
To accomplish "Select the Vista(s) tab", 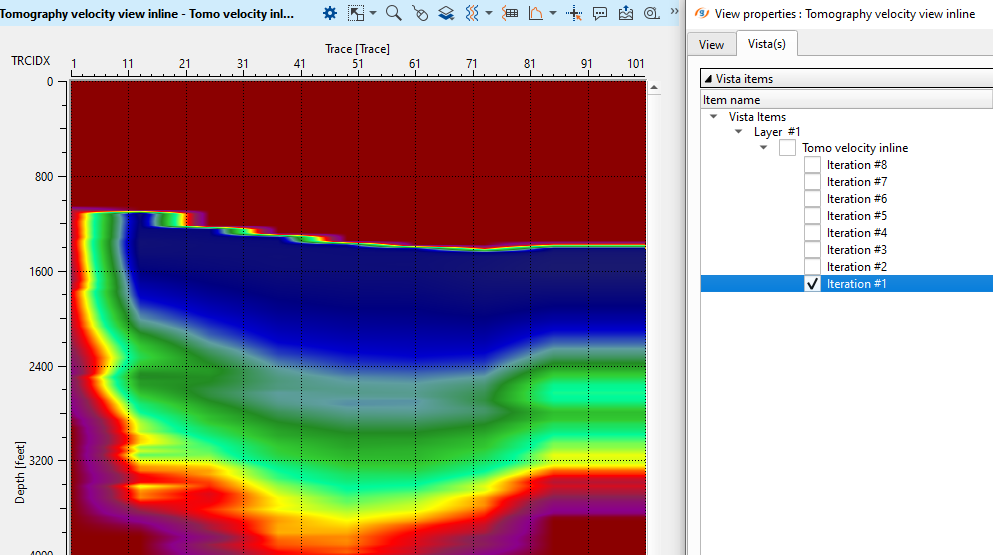I will tap(766, 45).
